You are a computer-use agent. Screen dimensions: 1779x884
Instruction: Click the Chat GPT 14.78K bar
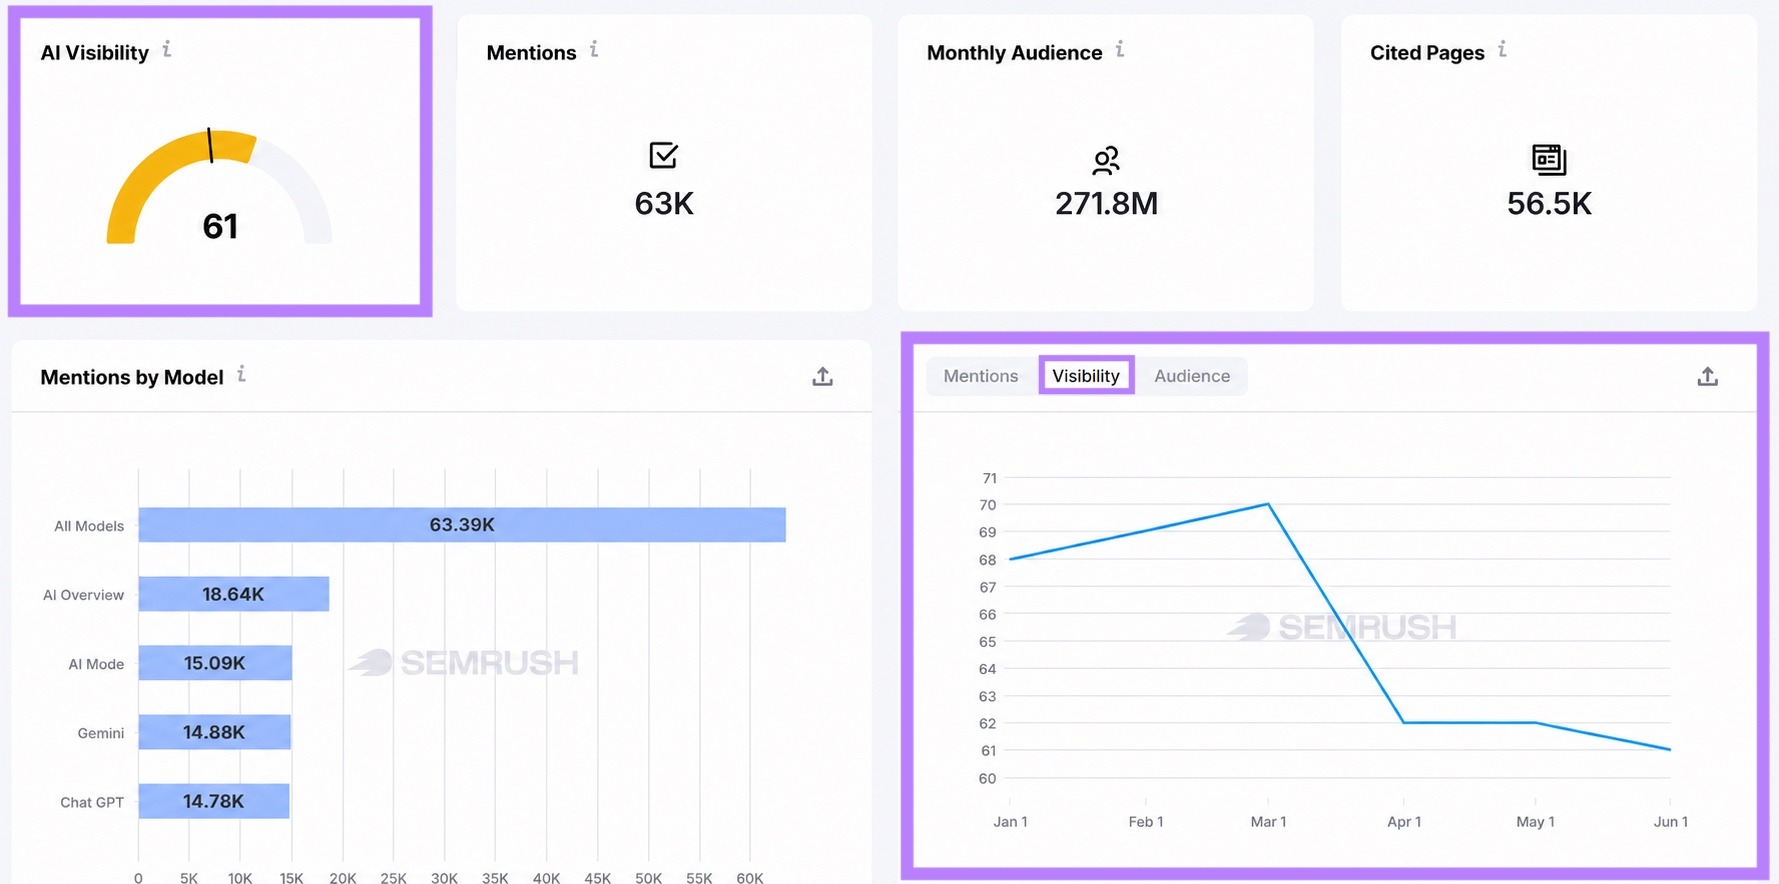[214, 801]
